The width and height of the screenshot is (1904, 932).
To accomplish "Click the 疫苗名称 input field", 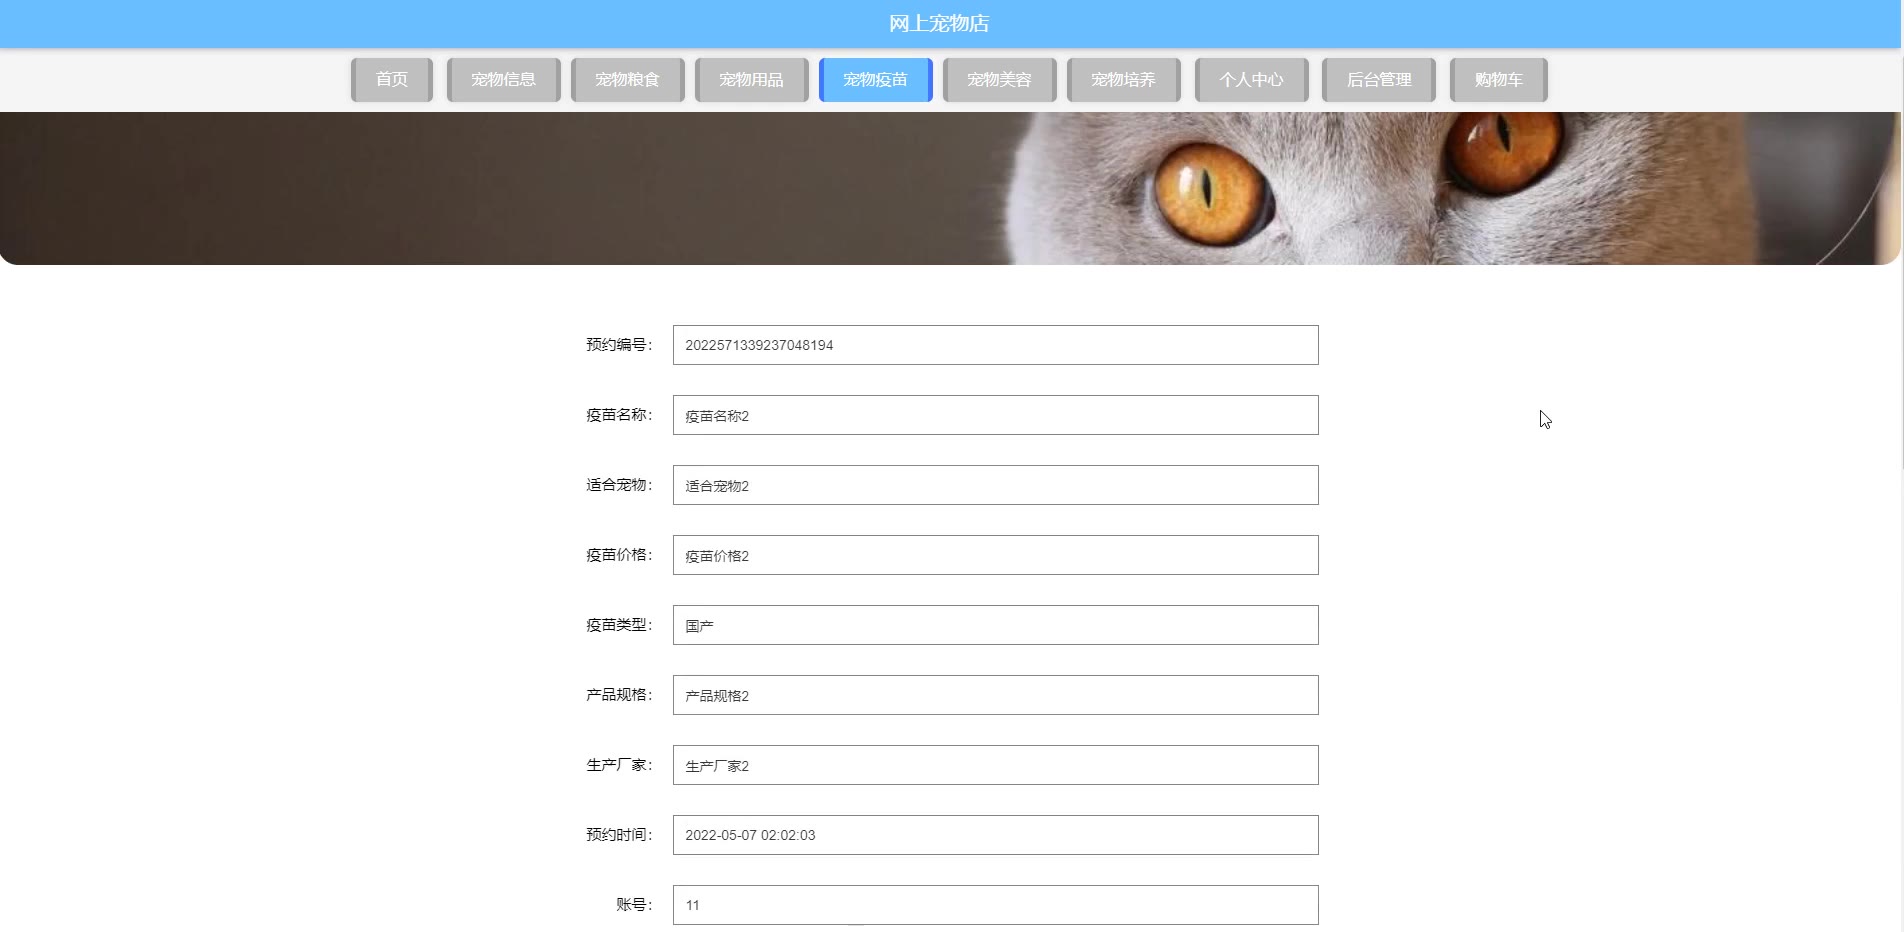I will [995, 415].
